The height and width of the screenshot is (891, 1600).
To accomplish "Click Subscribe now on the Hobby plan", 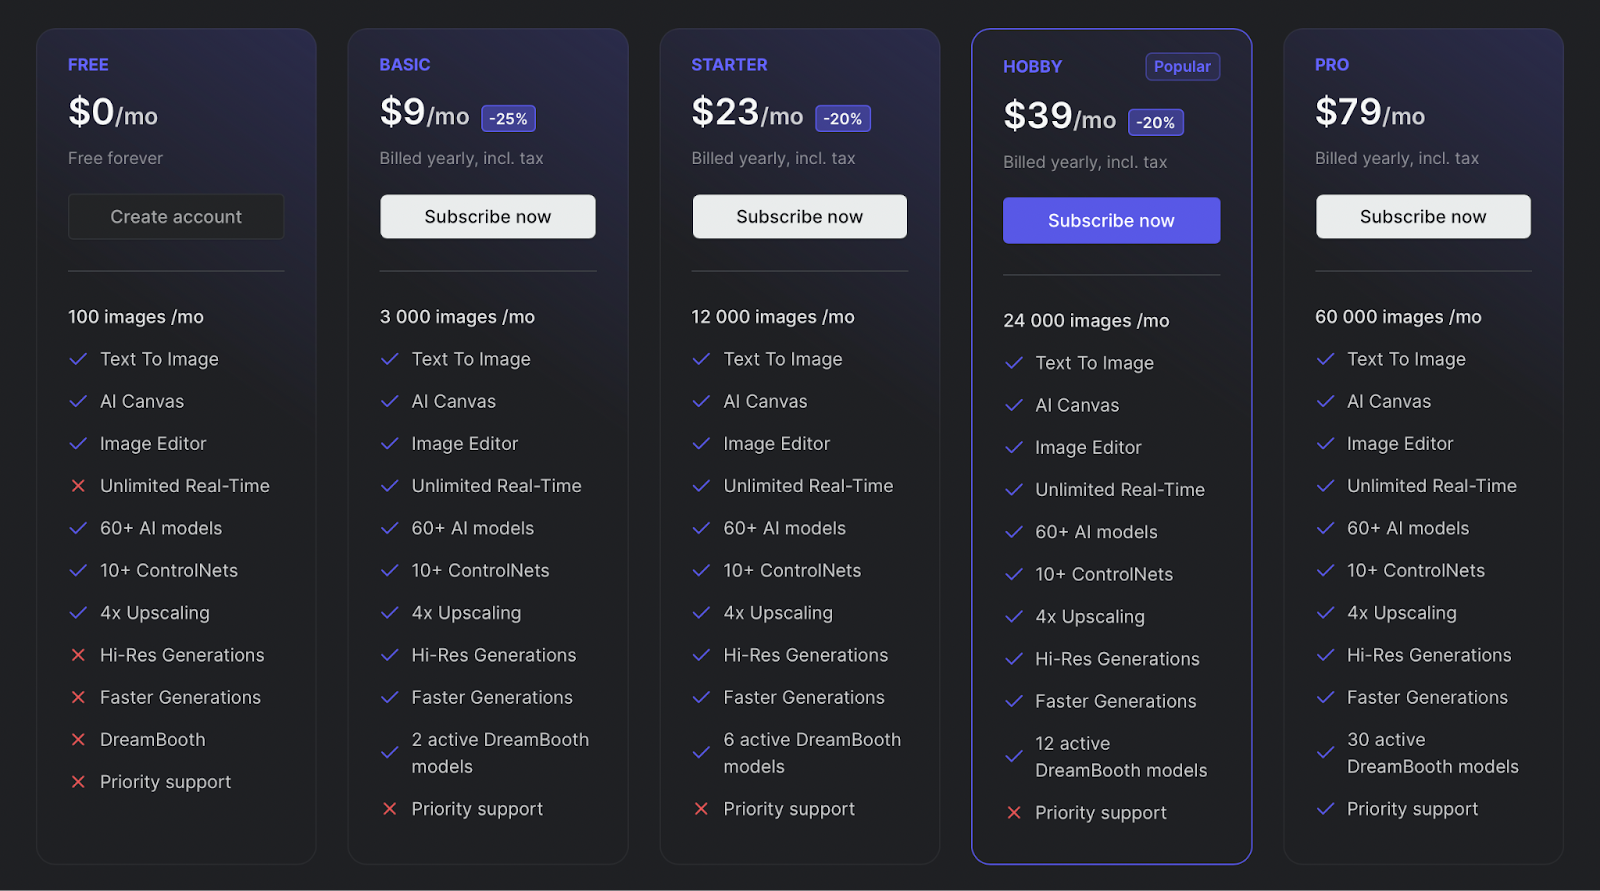I will tap(1111, 221).
